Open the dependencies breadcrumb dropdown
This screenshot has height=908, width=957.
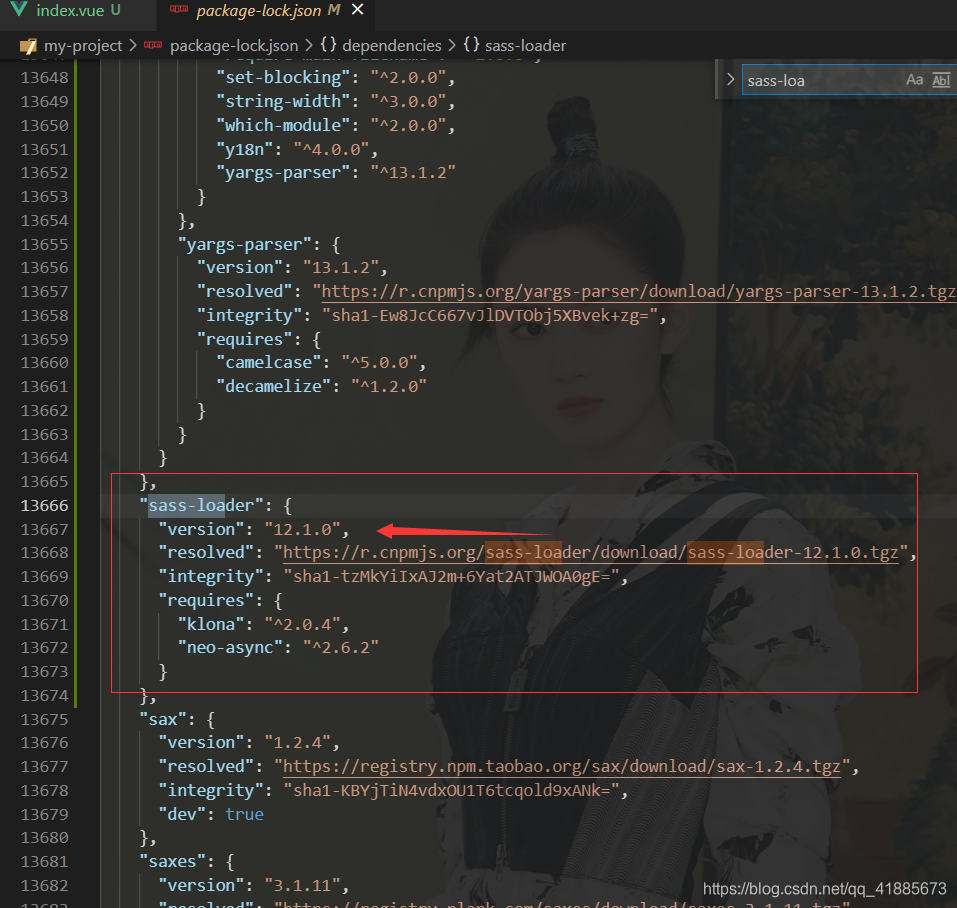(x=392, y=45)
